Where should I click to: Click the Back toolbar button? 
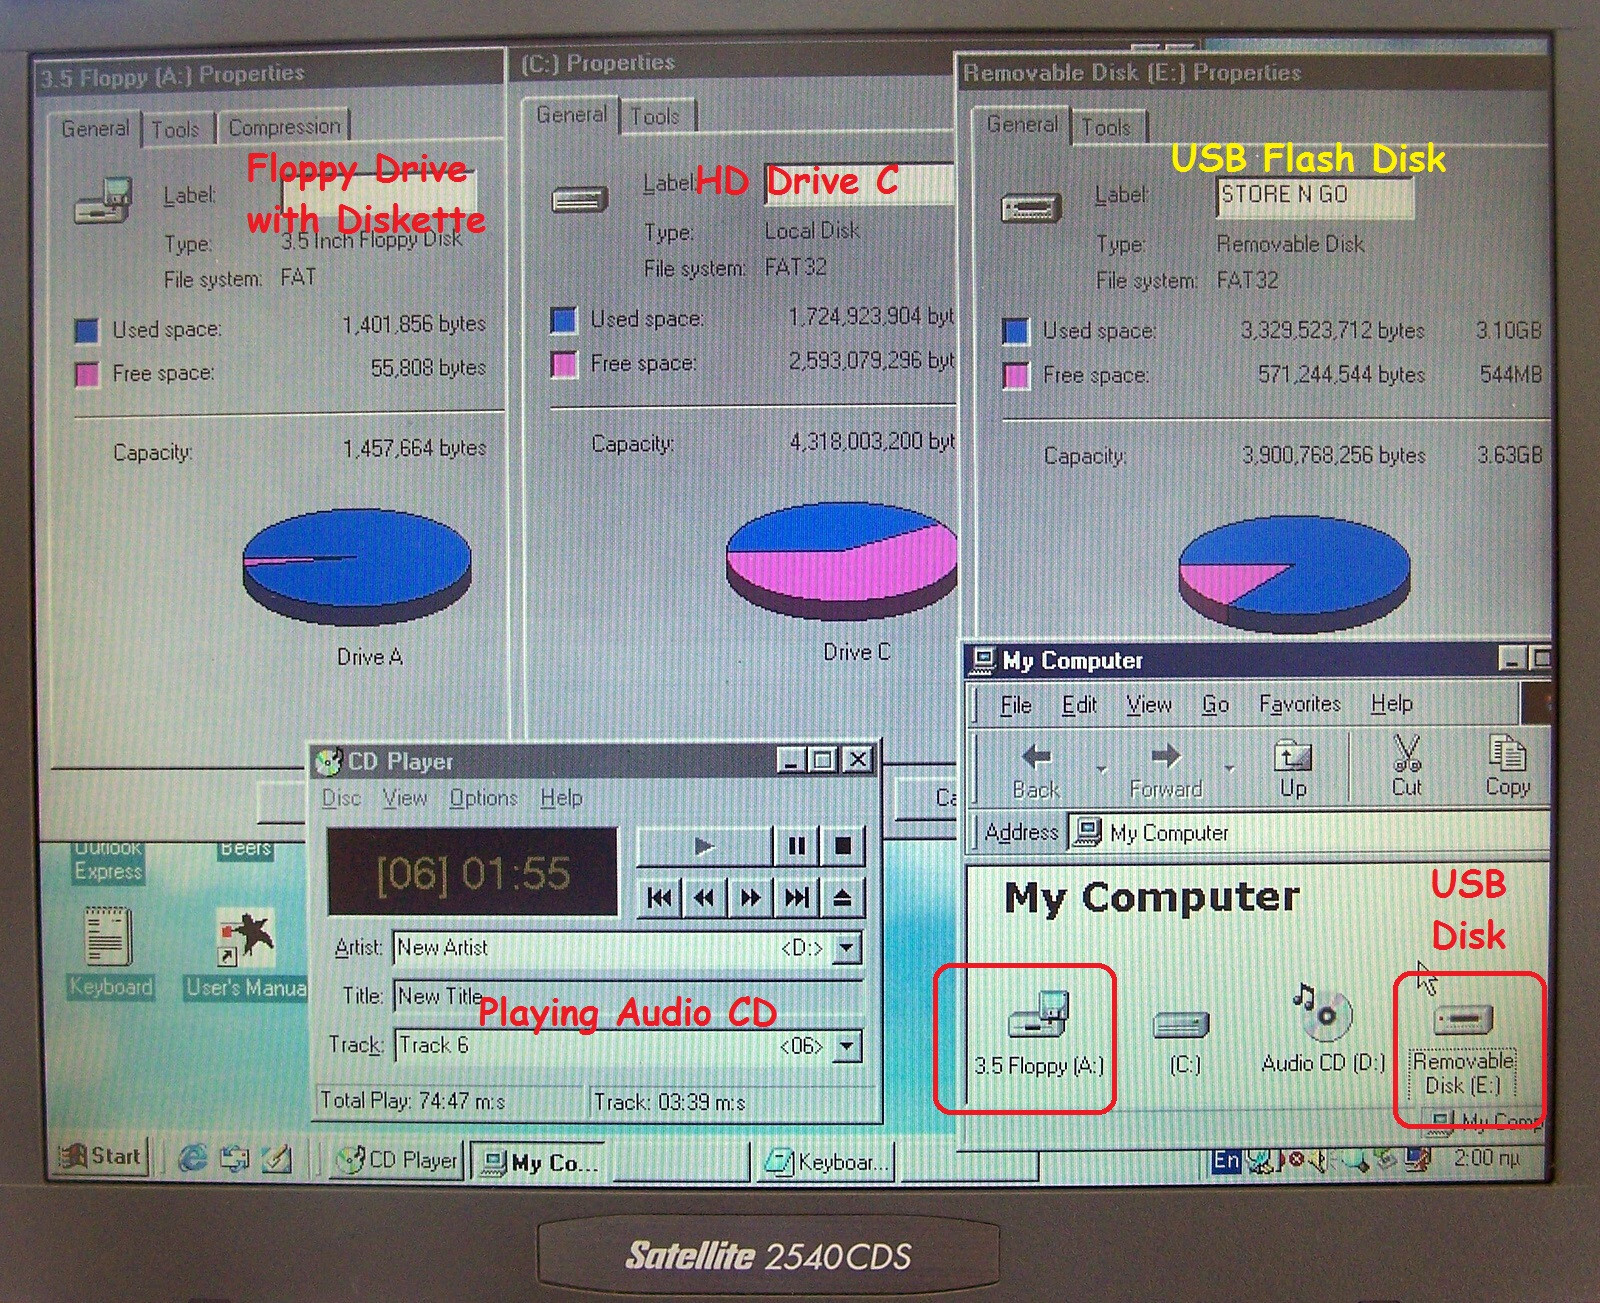(1036, 768)
